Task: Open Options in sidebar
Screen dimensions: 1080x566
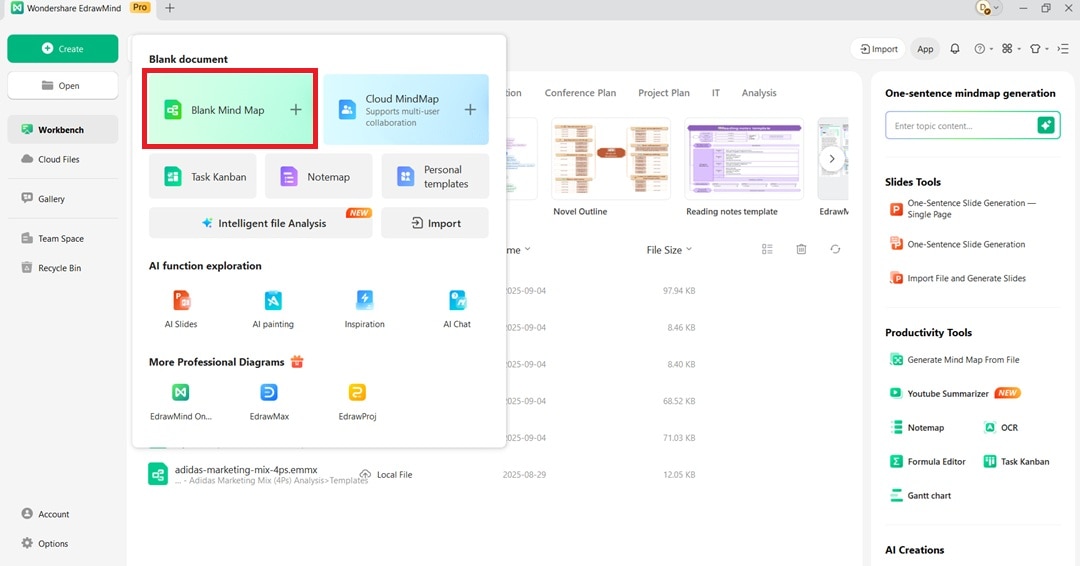Action: coord(45,543)
